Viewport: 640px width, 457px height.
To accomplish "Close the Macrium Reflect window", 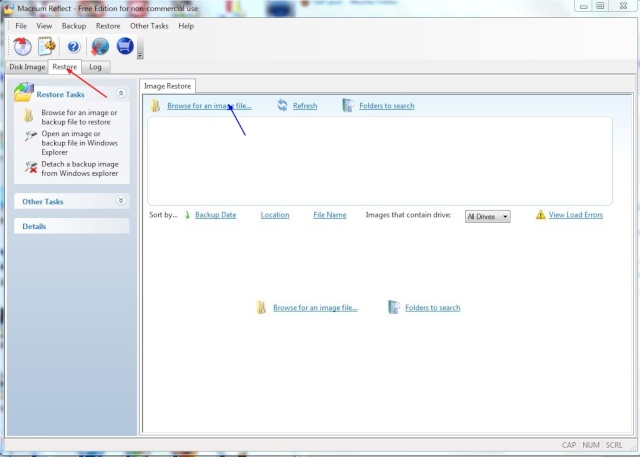I will click(623, 6).
